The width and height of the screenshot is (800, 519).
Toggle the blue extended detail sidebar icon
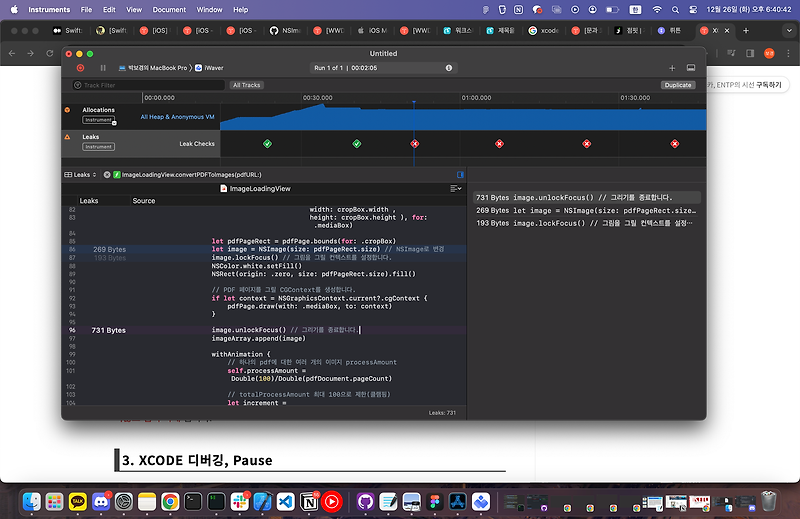[460, 175]
